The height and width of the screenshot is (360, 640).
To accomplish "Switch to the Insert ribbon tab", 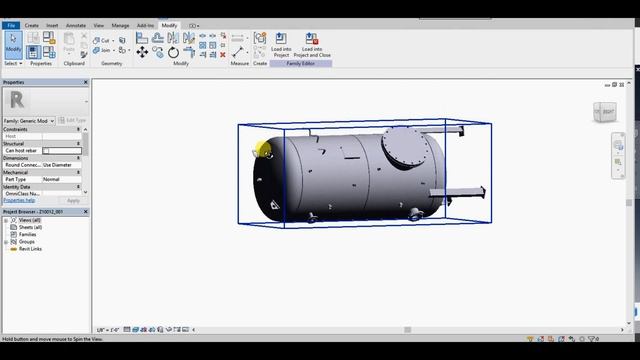I will [52, 25].
